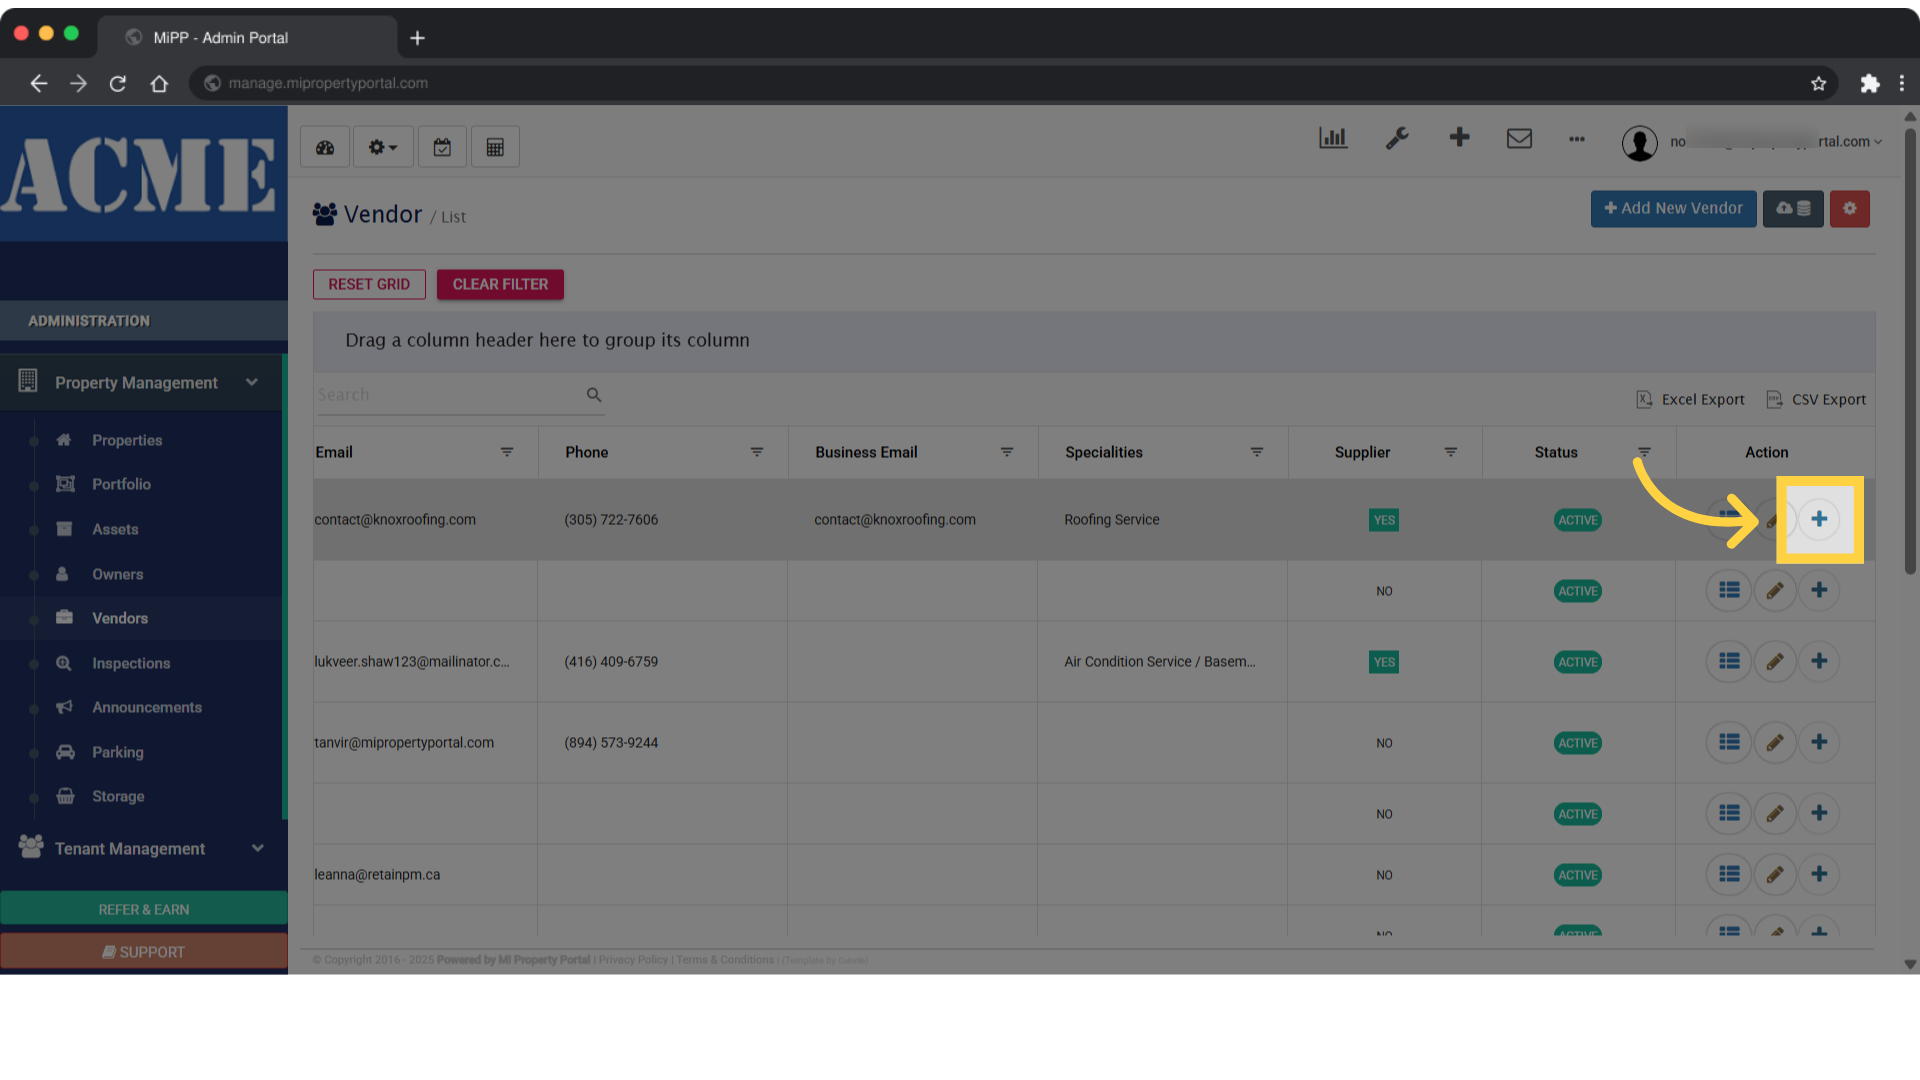Click the Terms & Conditions footer link
This screenshot has width=1920, height=1080.
(725, 960)
